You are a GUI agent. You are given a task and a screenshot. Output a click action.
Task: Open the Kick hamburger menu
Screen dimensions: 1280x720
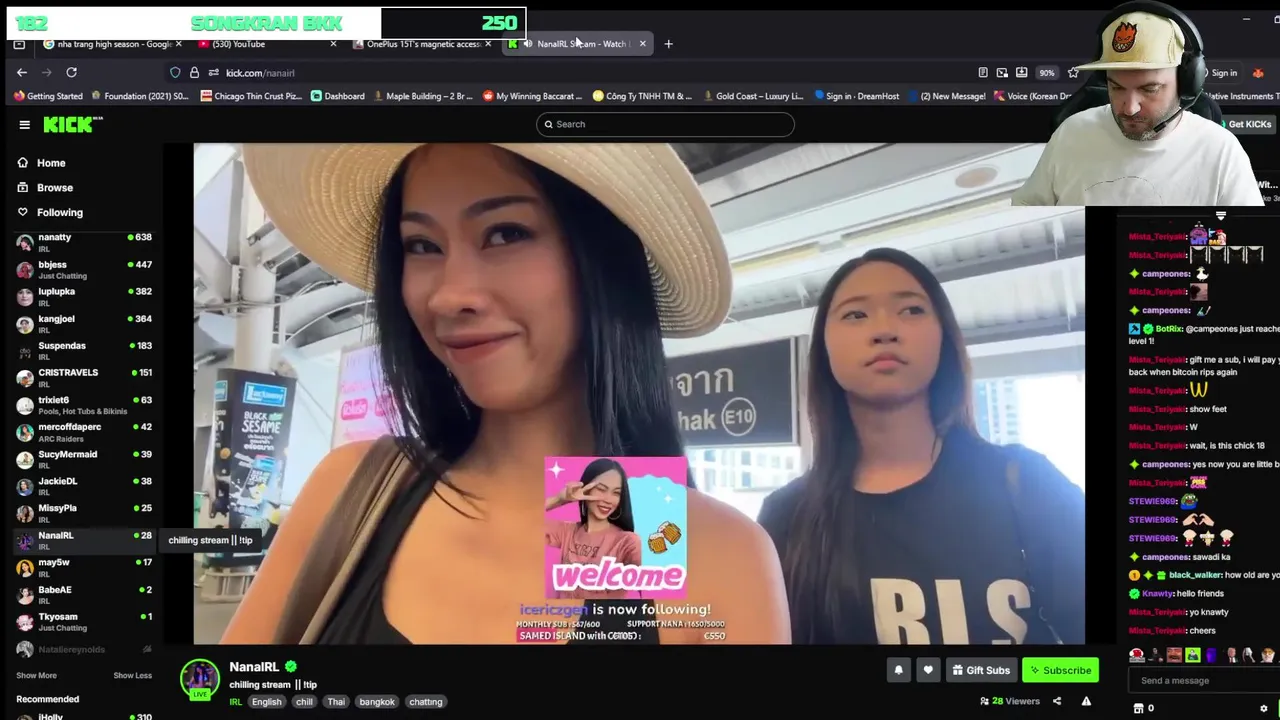point(24,124)
